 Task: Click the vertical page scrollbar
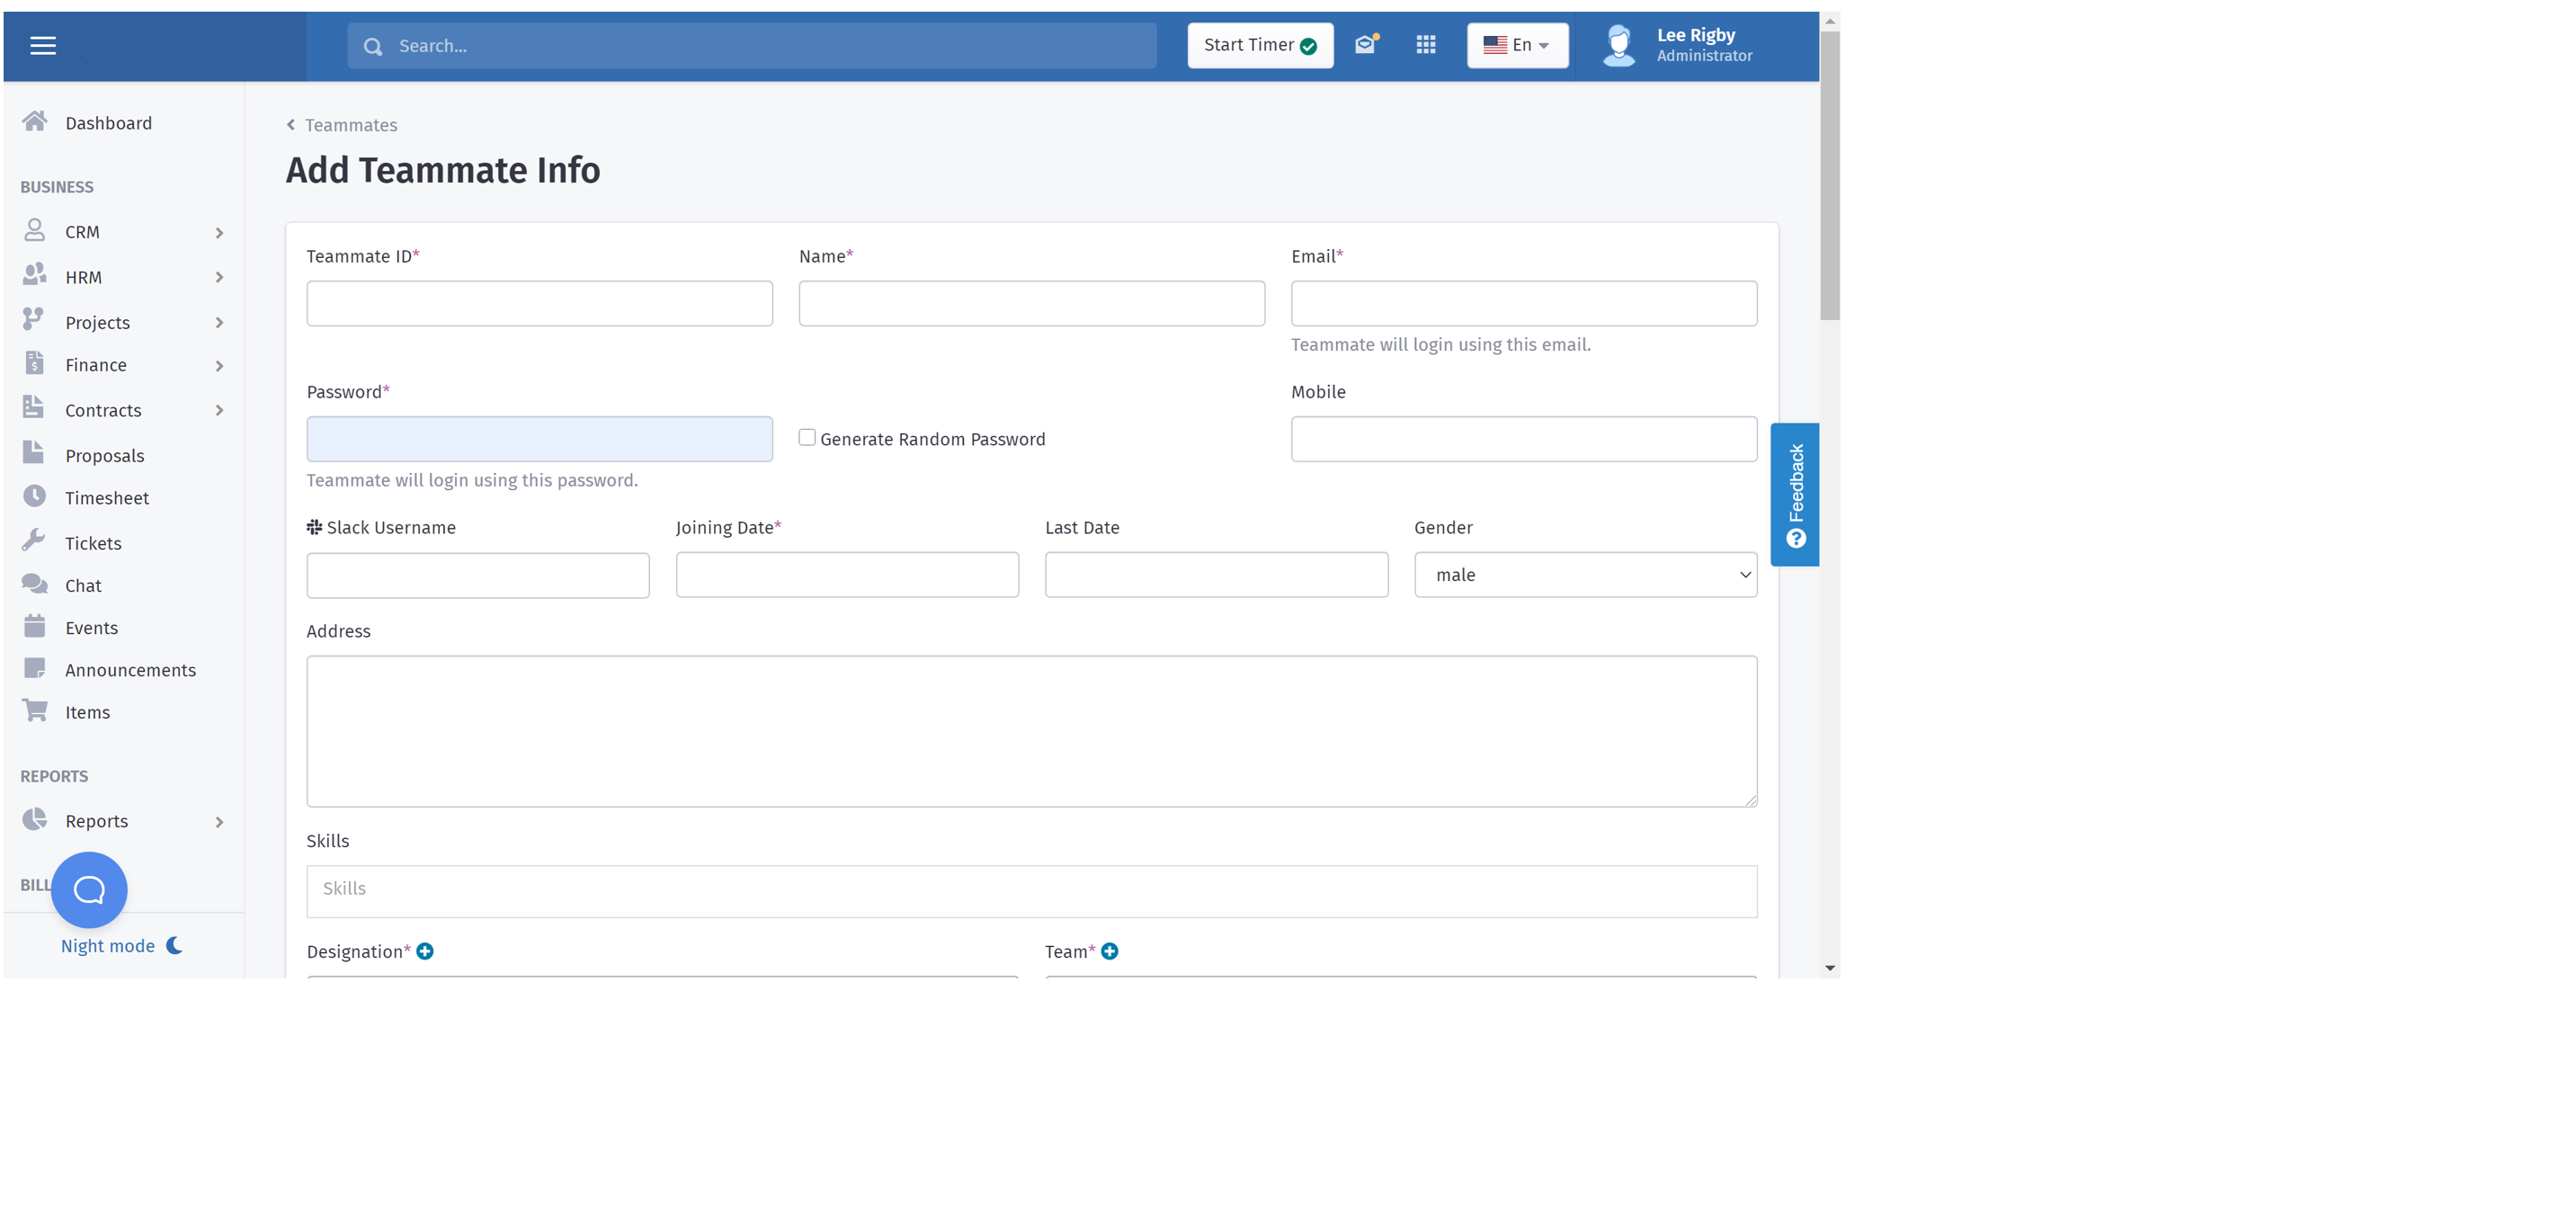1829,176
